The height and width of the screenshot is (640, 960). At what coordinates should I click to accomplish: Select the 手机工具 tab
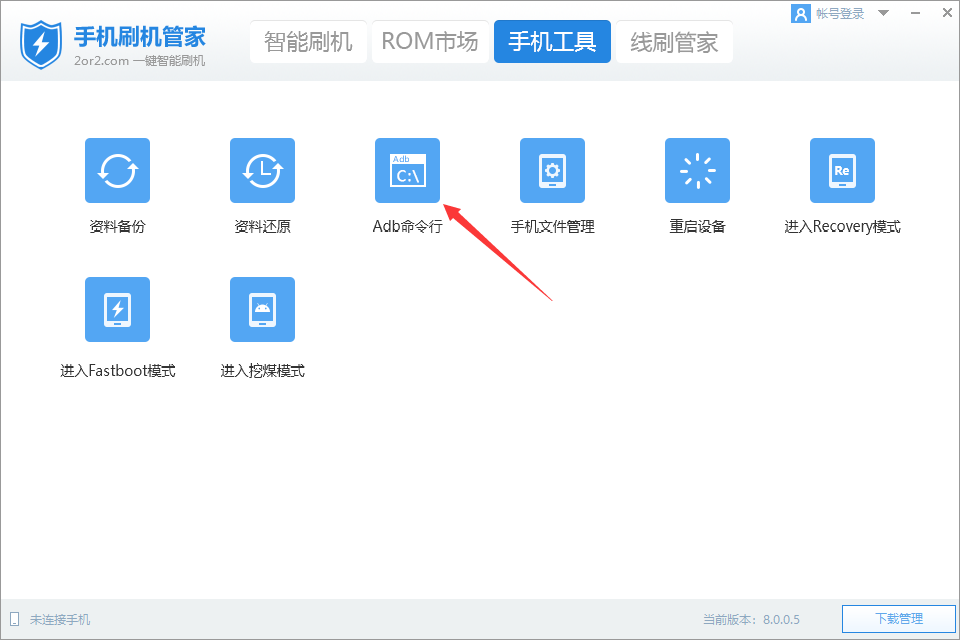point(552,42)
